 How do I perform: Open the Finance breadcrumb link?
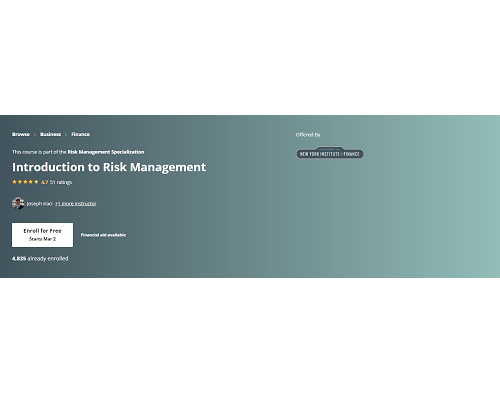click(x=80, y=134)
